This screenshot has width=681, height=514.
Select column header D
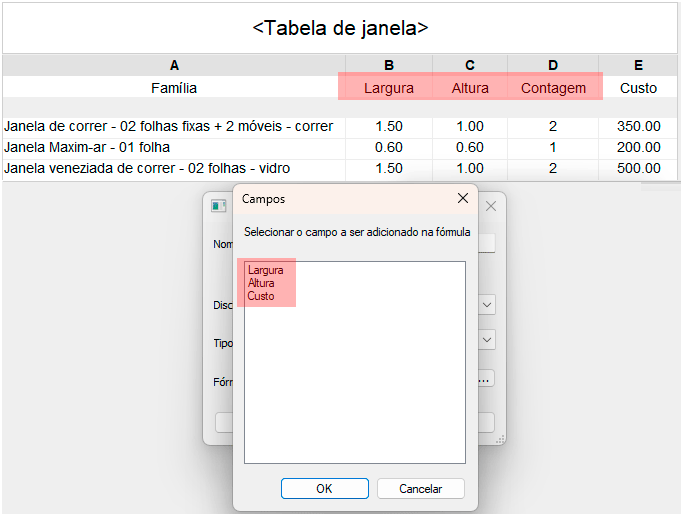pos(553,65)
